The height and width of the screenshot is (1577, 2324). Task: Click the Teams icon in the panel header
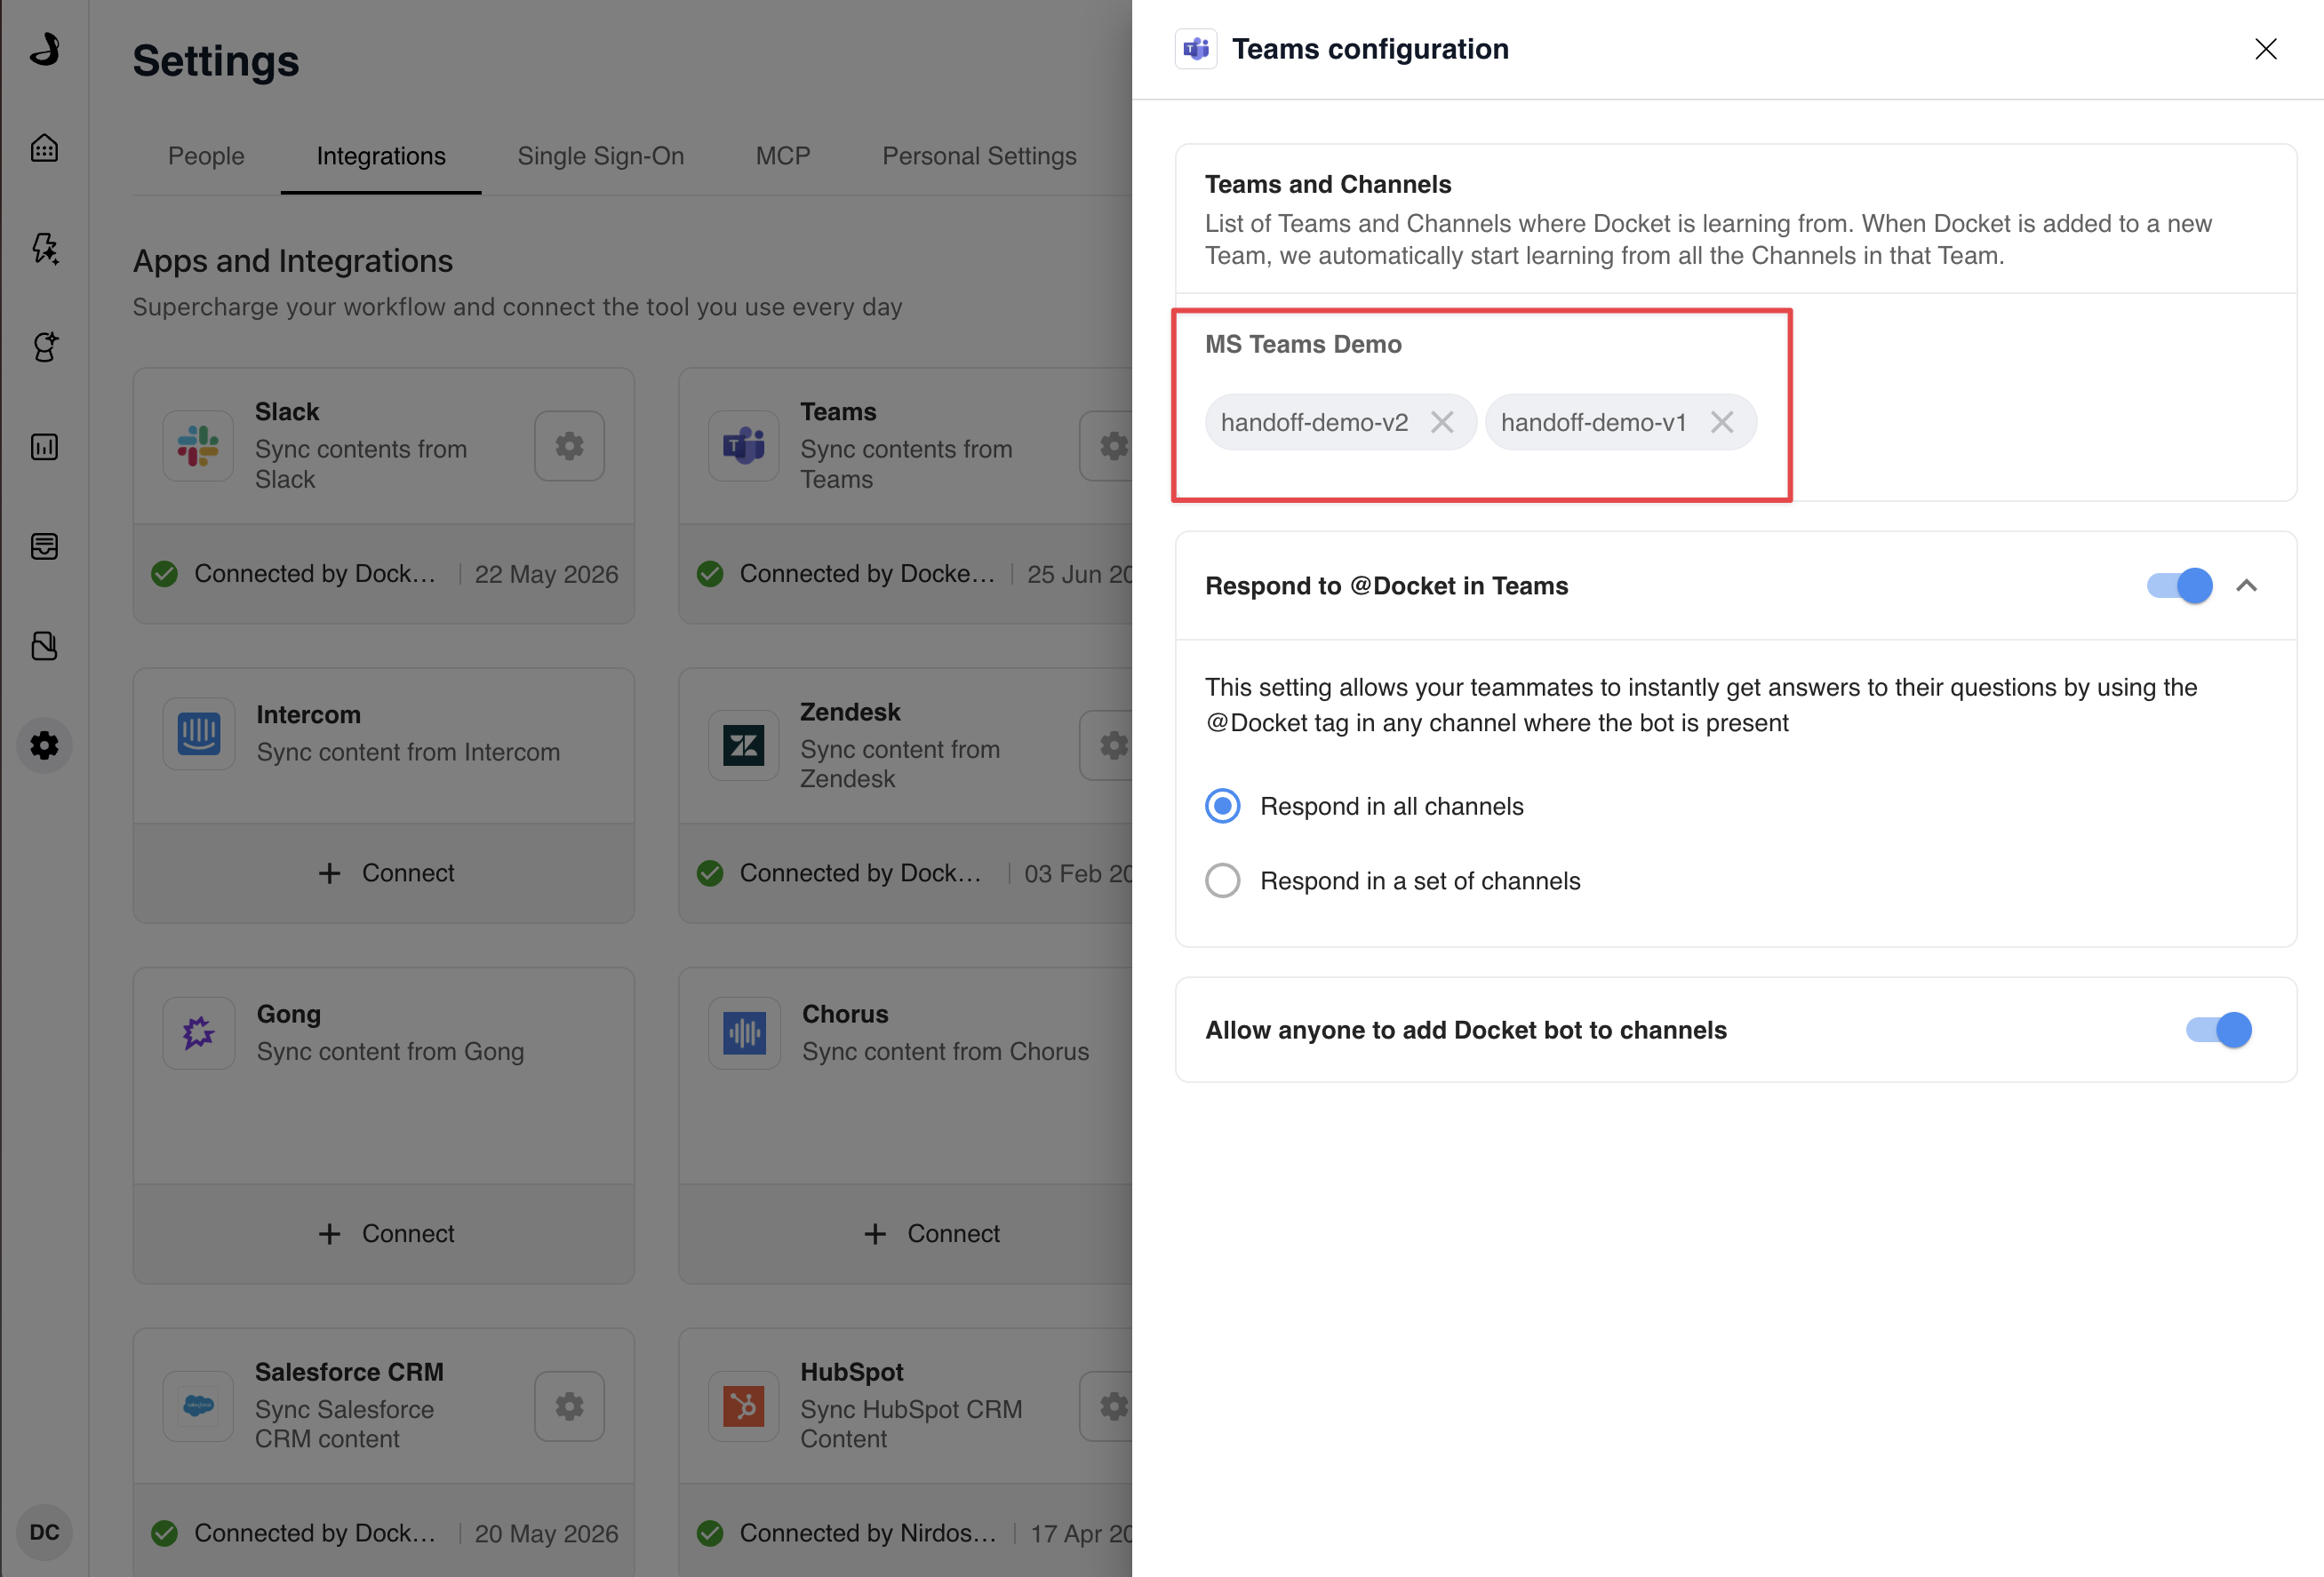1196,49
